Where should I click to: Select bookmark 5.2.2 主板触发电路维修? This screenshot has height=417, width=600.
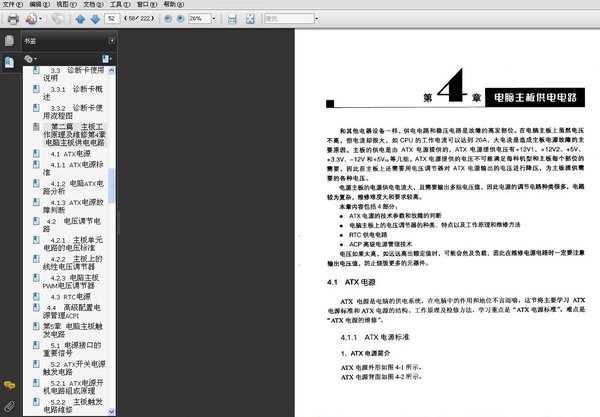pyautogui.click(x=73, y=406)
